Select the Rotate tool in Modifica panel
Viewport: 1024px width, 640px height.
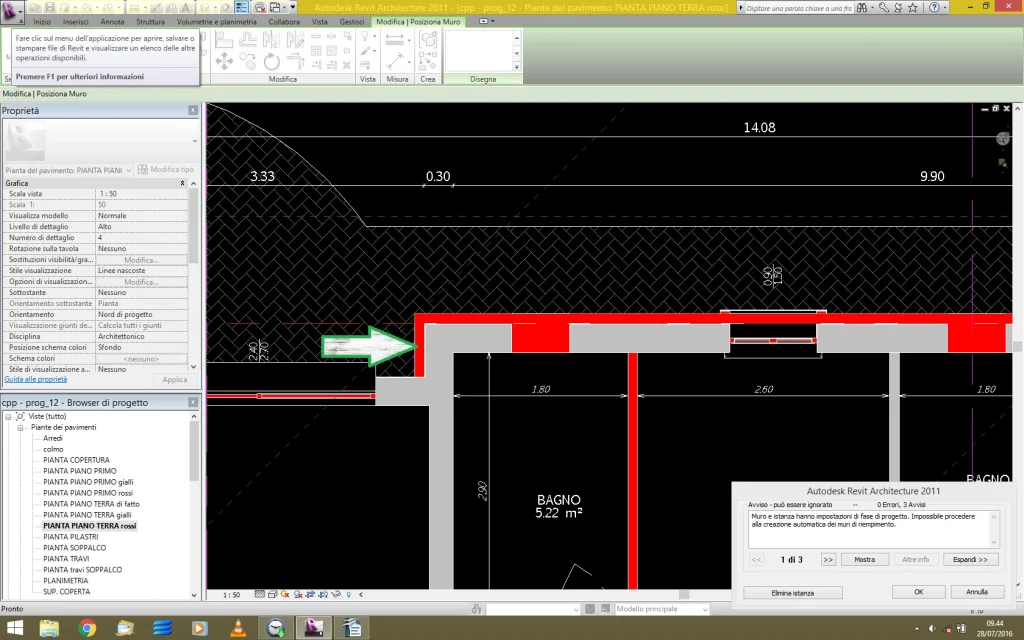point(271,61)
